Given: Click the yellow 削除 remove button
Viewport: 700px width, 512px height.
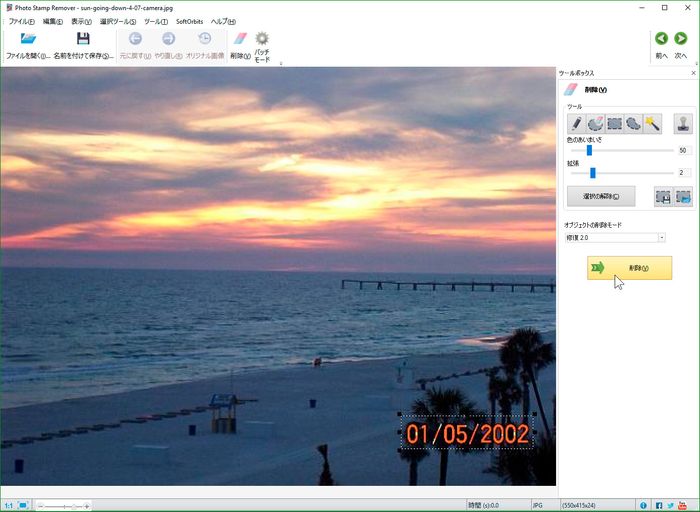Looking at the screenshot, I should pos(629,268).
